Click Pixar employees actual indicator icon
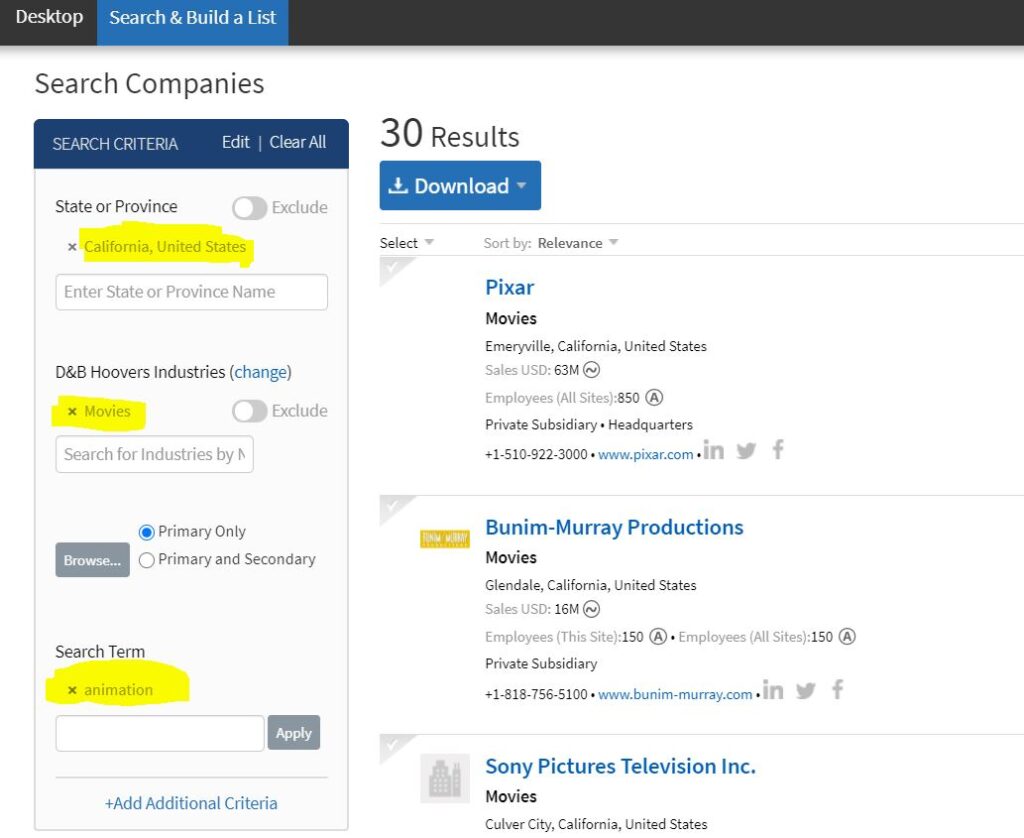 pyautogui.click(x=654, y=397)
